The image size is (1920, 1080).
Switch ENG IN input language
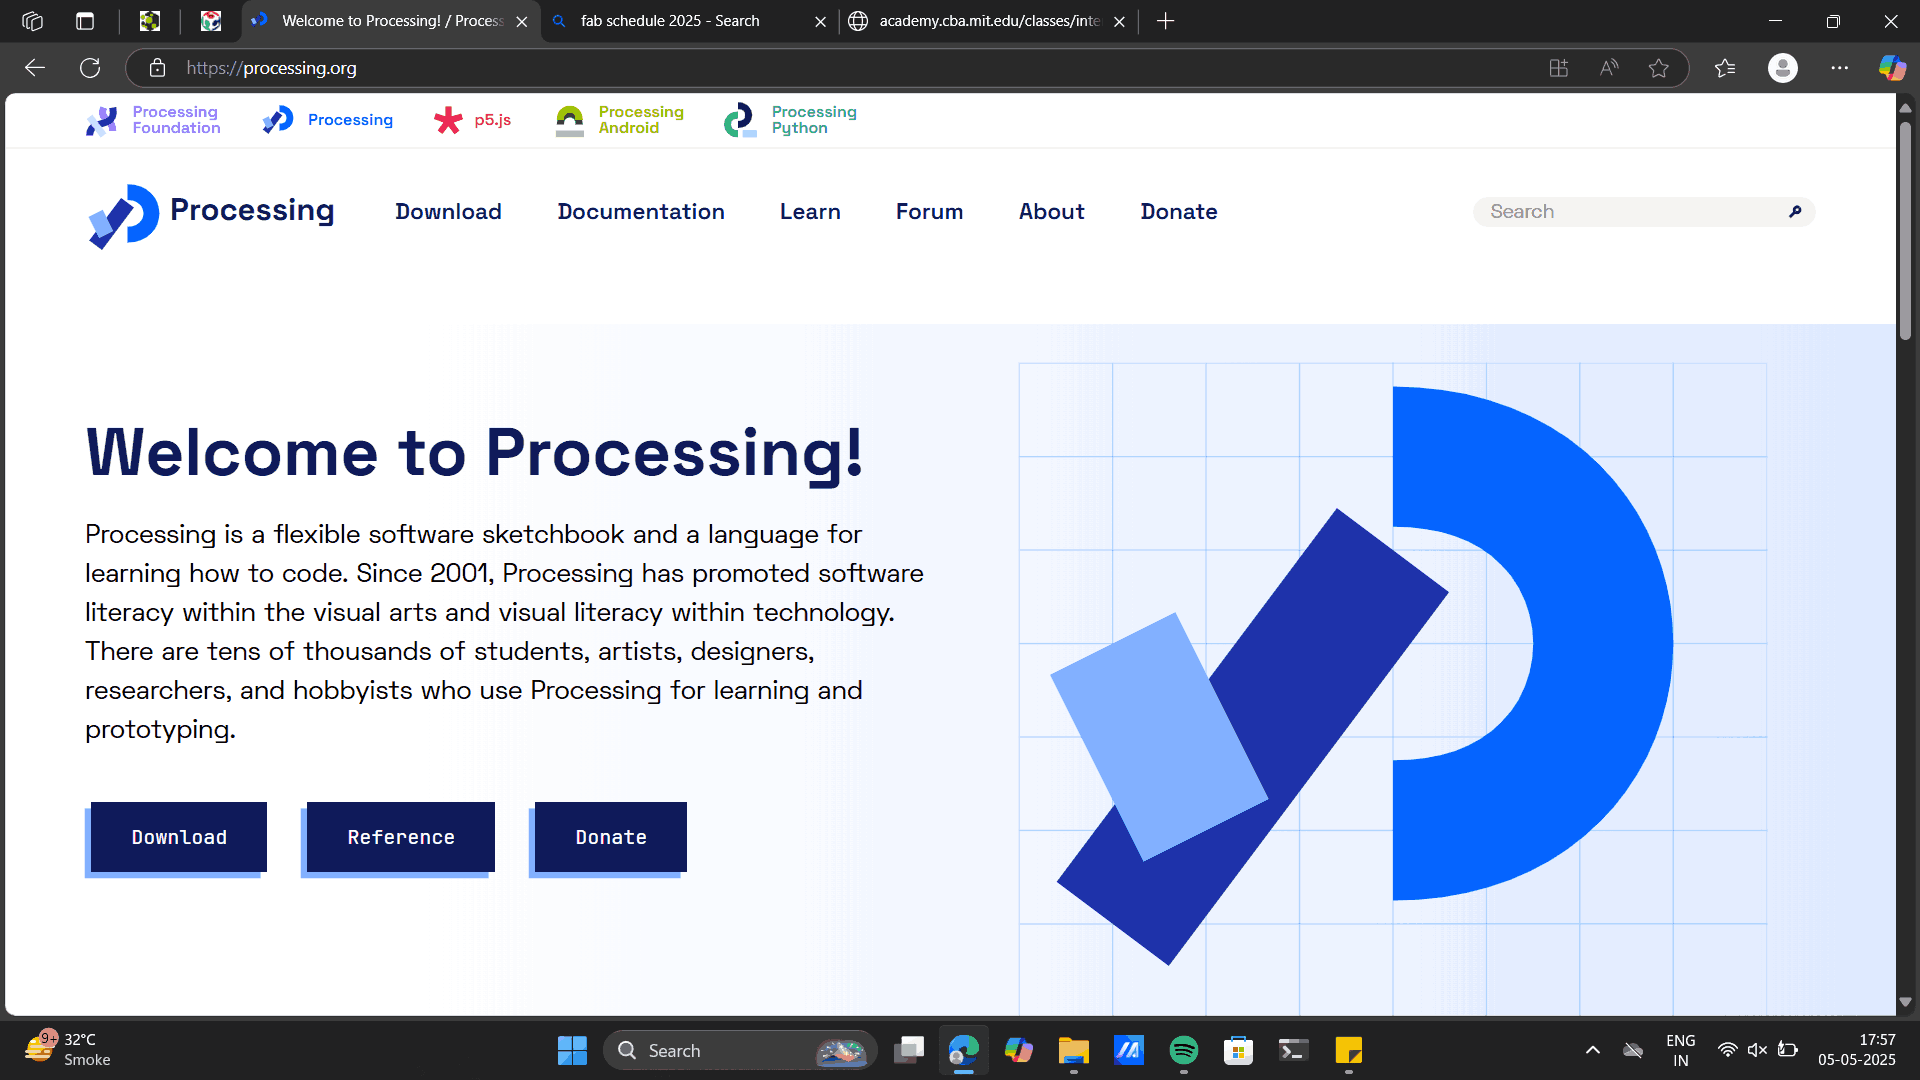point(1680,1050)
